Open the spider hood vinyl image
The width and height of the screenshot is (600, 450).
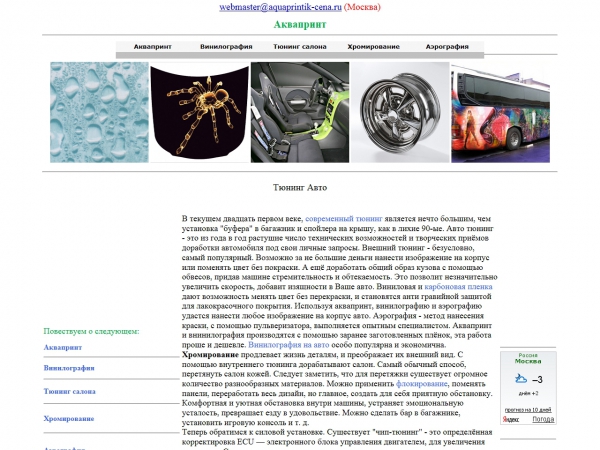pyautogui.click(x=199, y=112)
